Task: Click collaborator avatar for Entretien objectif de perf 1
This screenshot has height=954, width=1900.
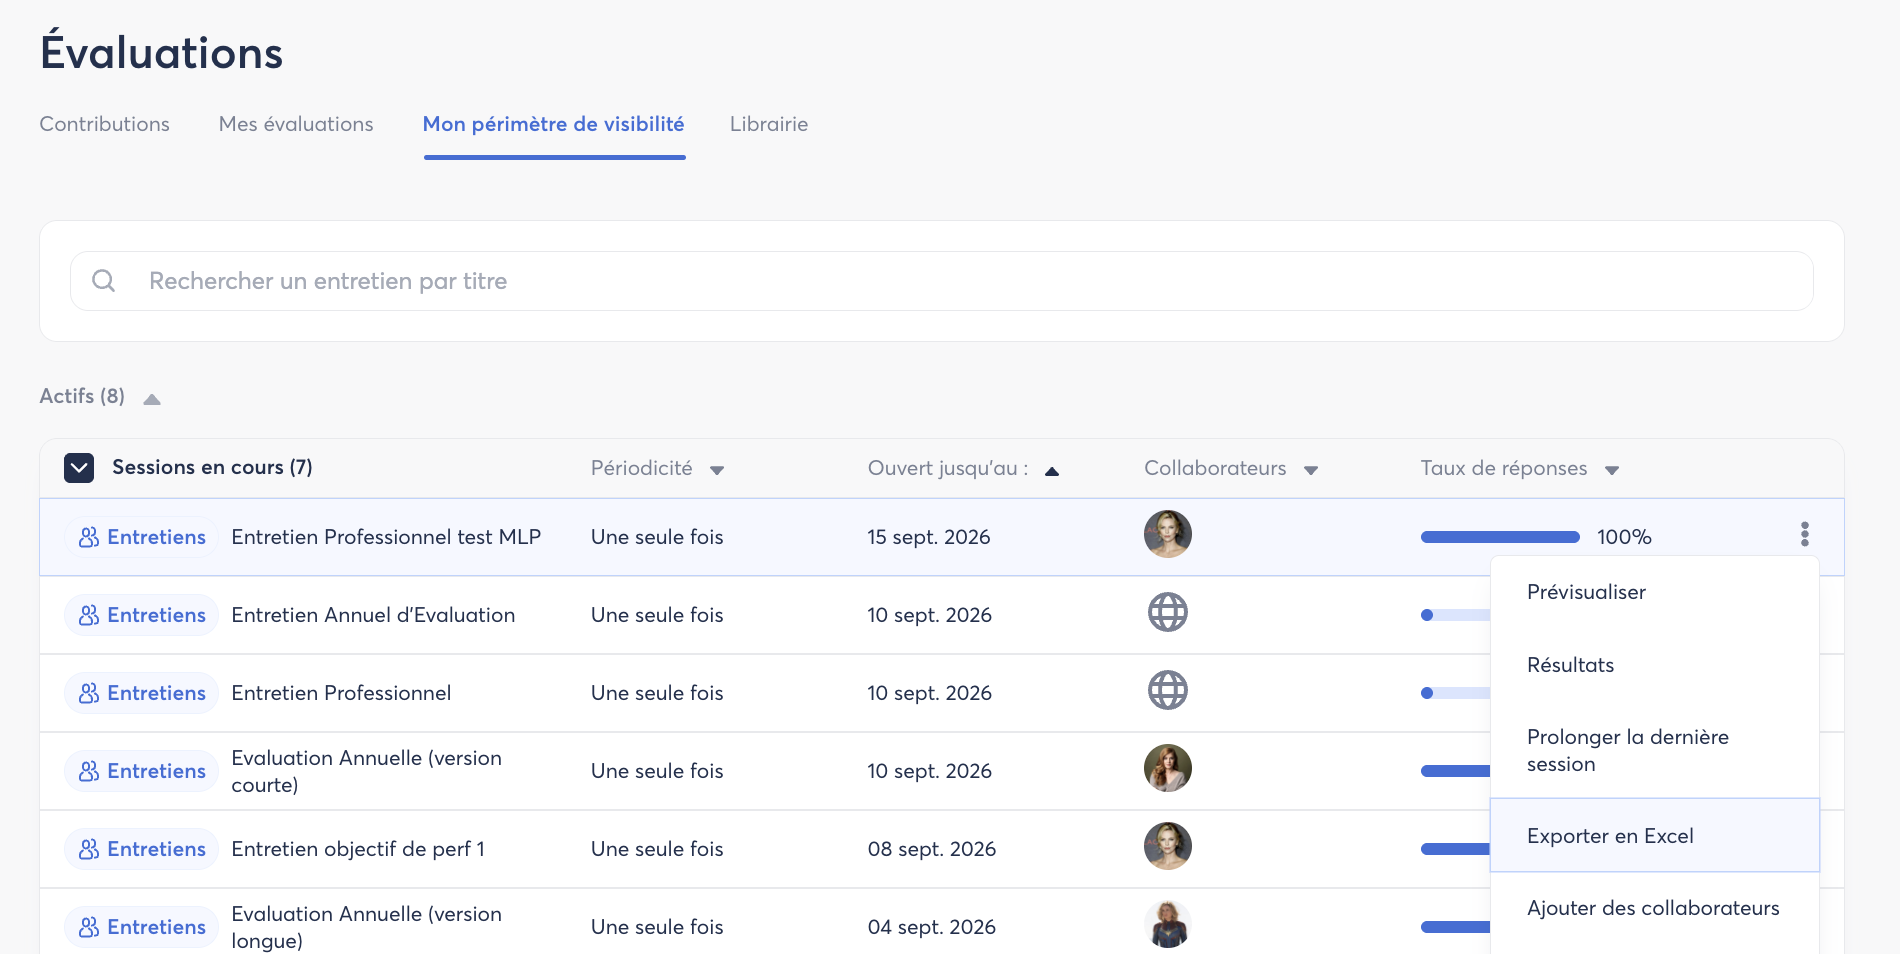Action: (x=1167, y=846)
